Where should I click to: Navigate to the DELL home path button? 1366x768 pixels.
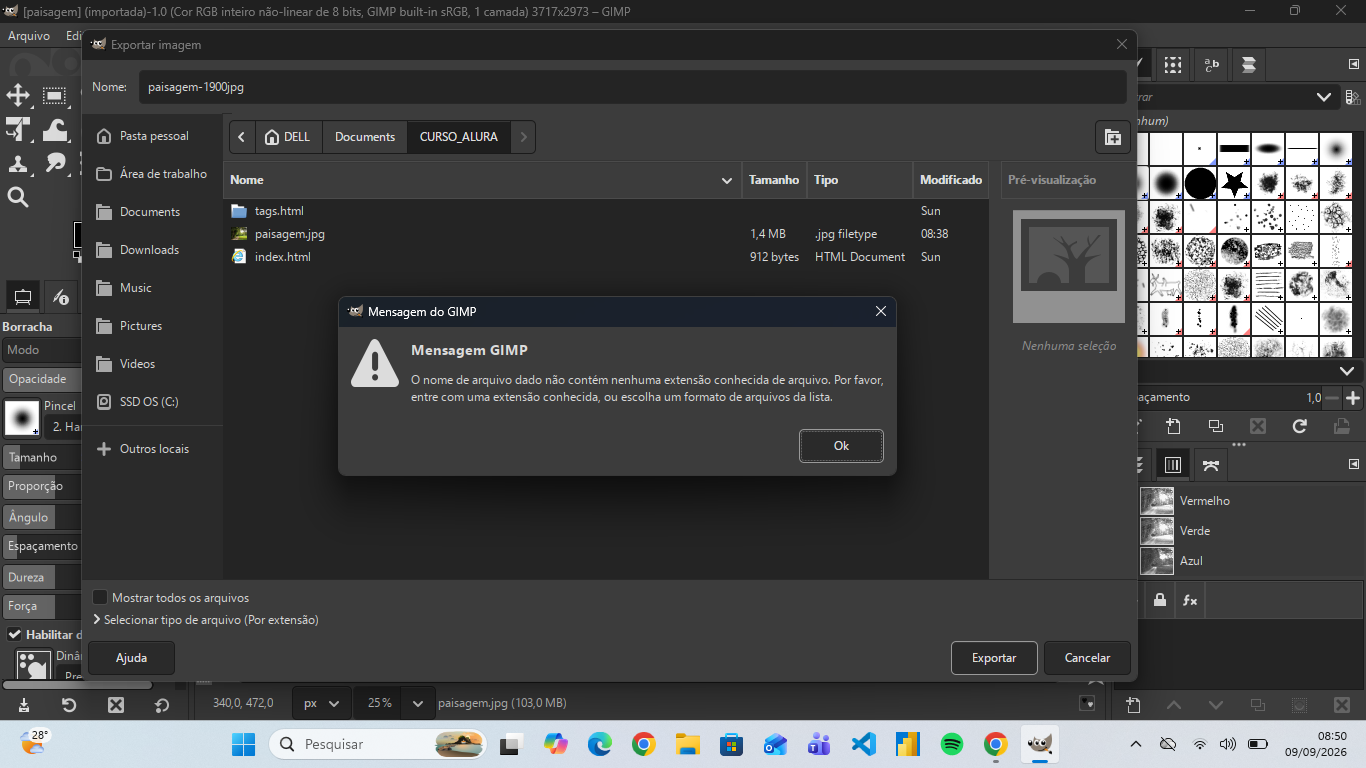[288, 137]
